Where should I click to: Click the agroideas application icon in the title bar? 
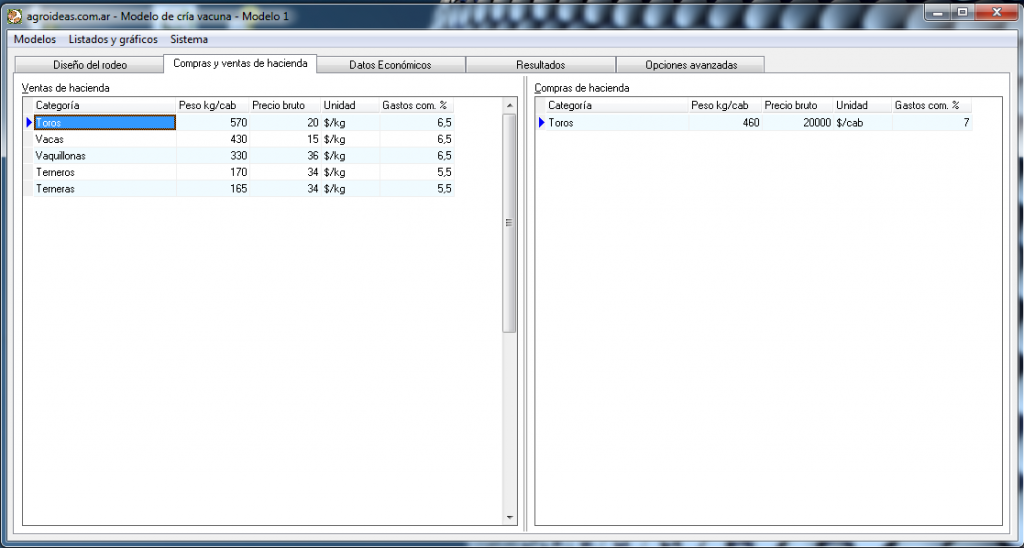(x=14, y=16)
